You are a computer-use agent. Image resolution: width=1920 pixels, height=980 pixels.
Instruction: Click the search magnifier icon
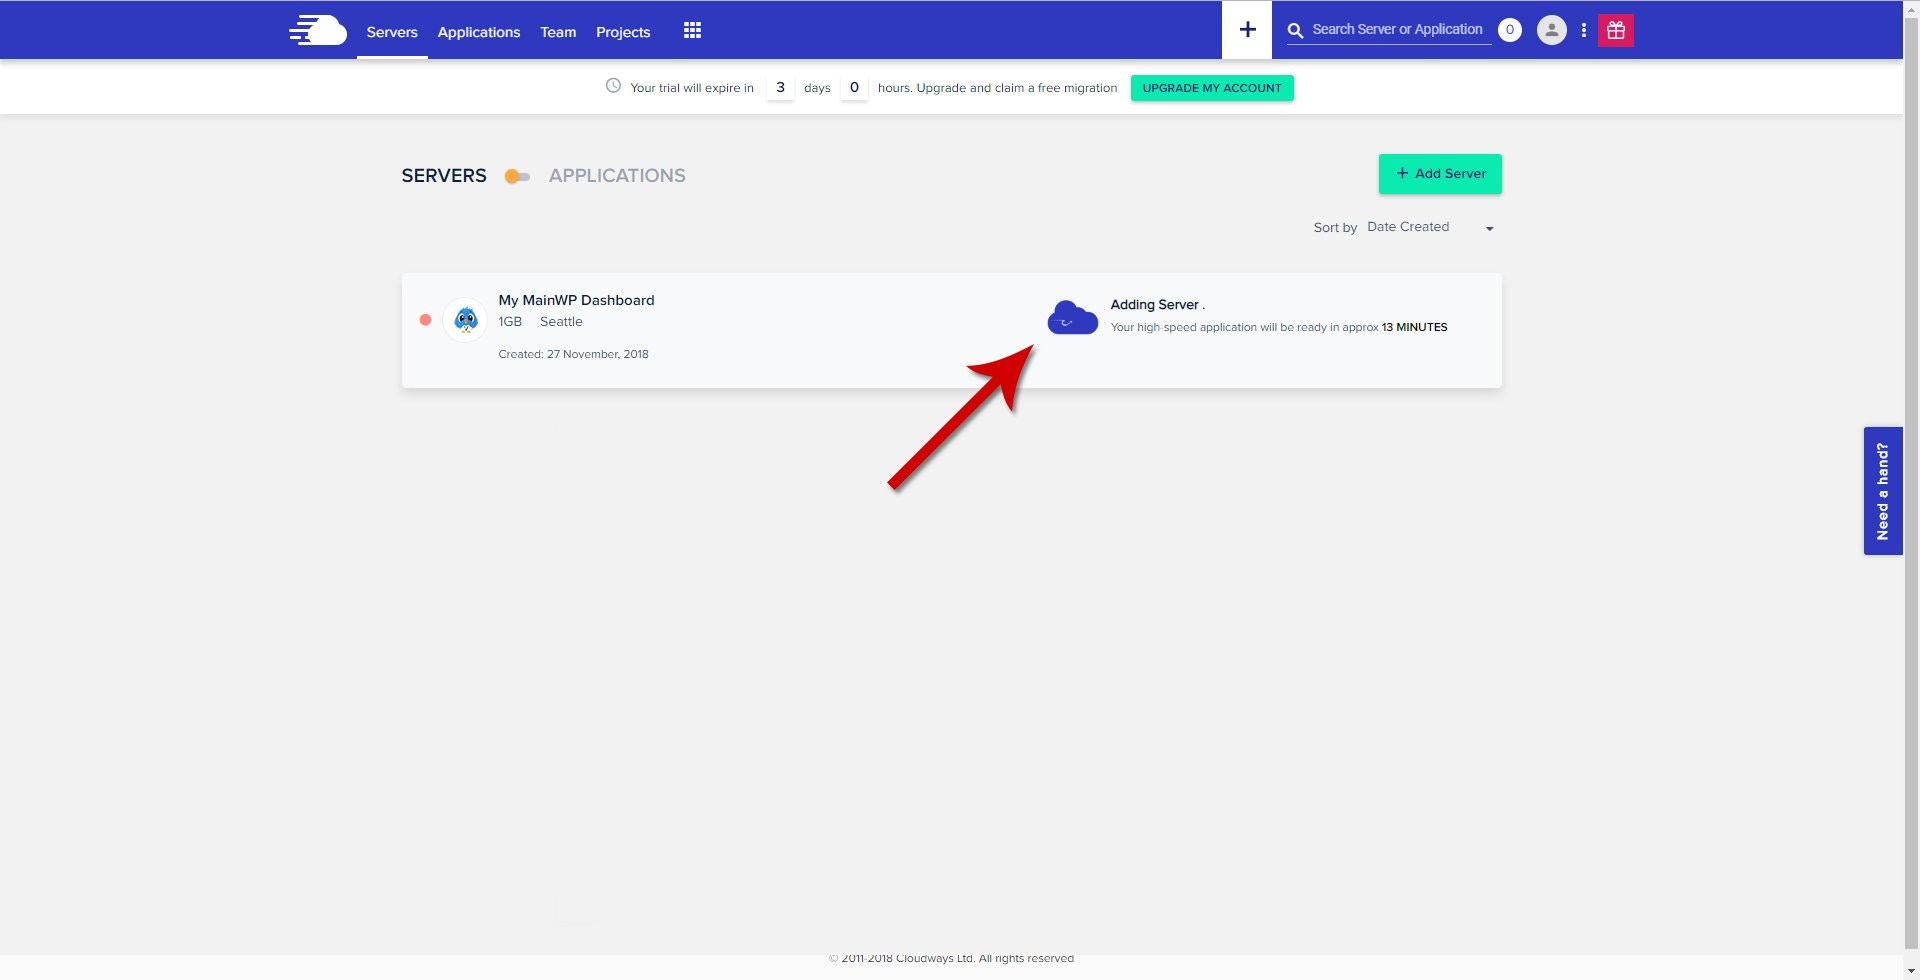pyautogui.click(x=1295, y=30)
